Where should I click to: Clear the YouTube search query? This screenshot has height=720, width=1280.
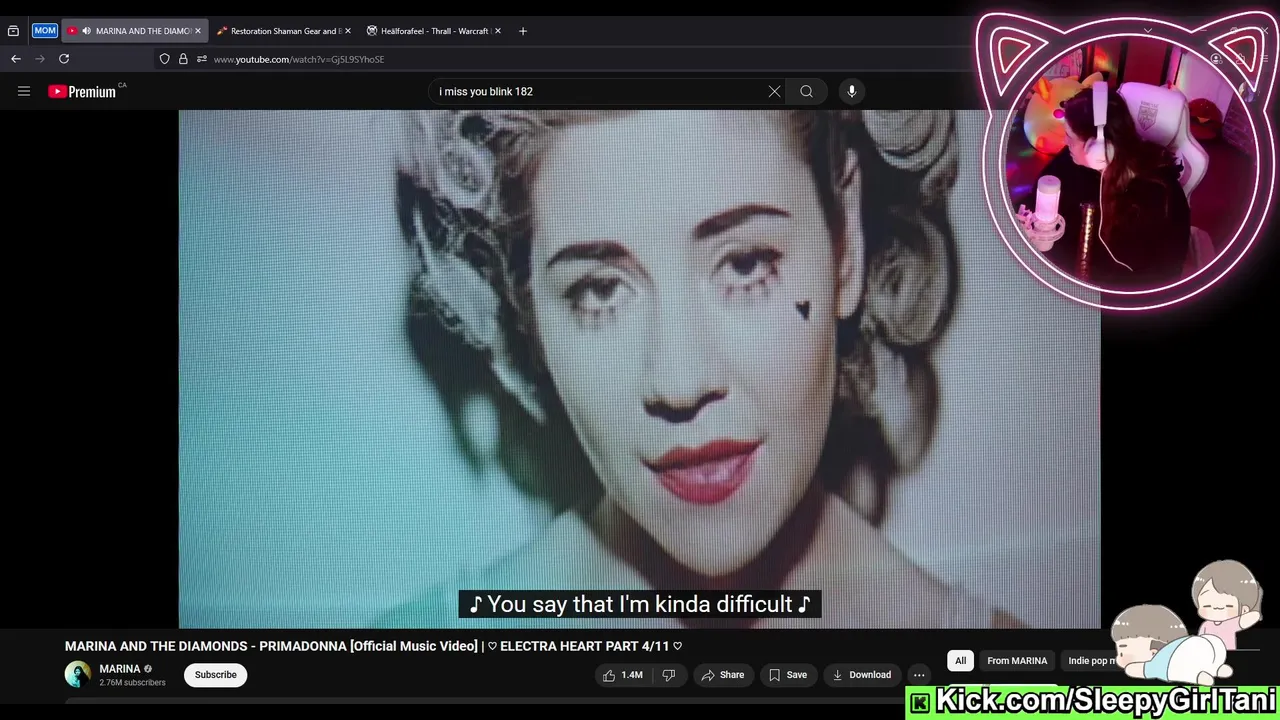774,91
